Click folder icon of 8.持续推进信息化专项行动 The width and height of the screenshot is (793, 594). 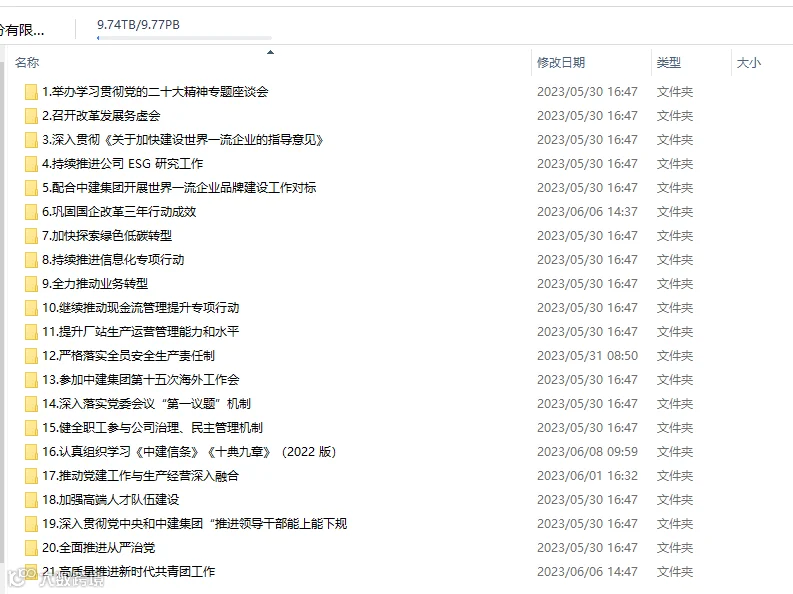pos(31,260)
